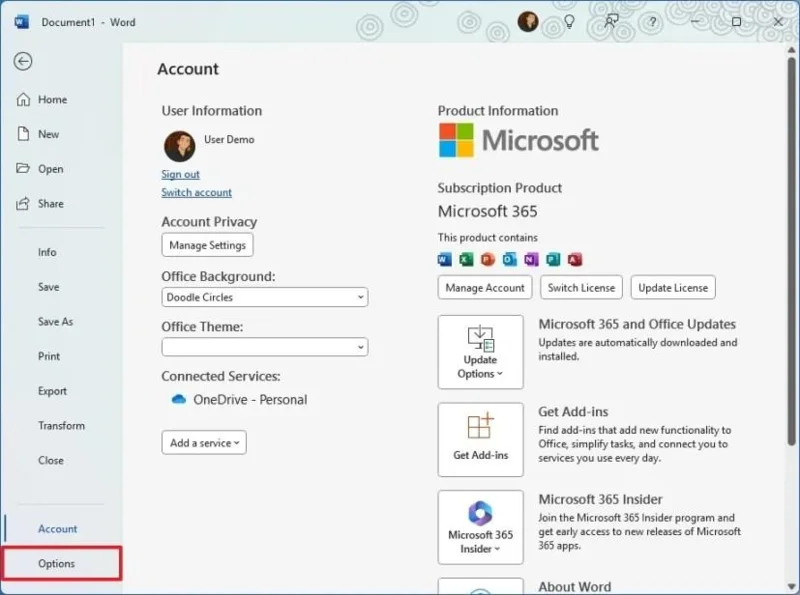Open the user avatar in title bar
This screenshot has width=800, height=595.
point(528,22)
